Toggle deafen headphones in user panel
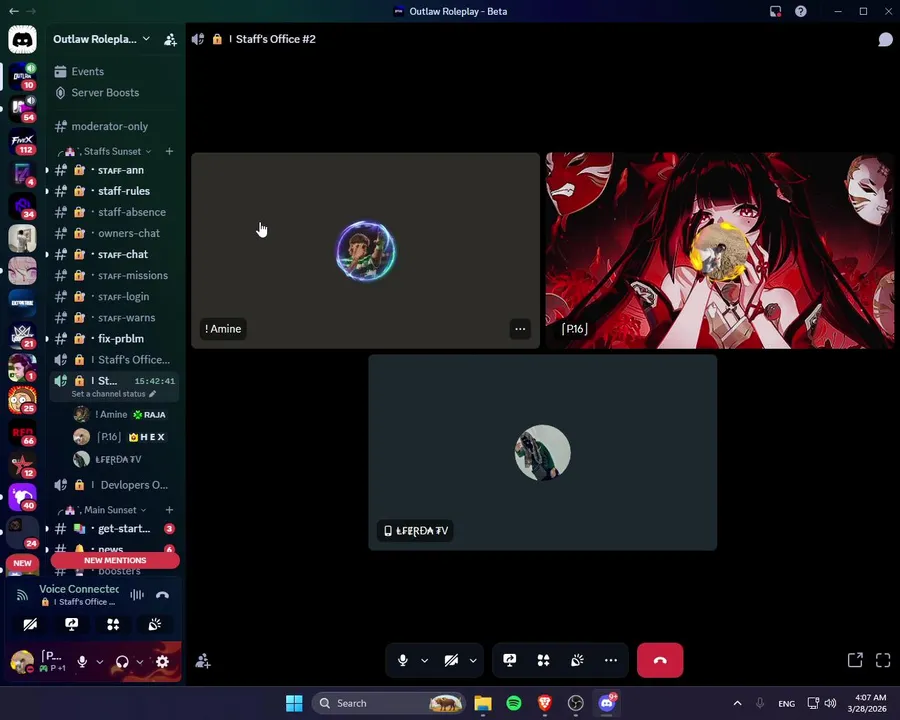 coord(122,661)
